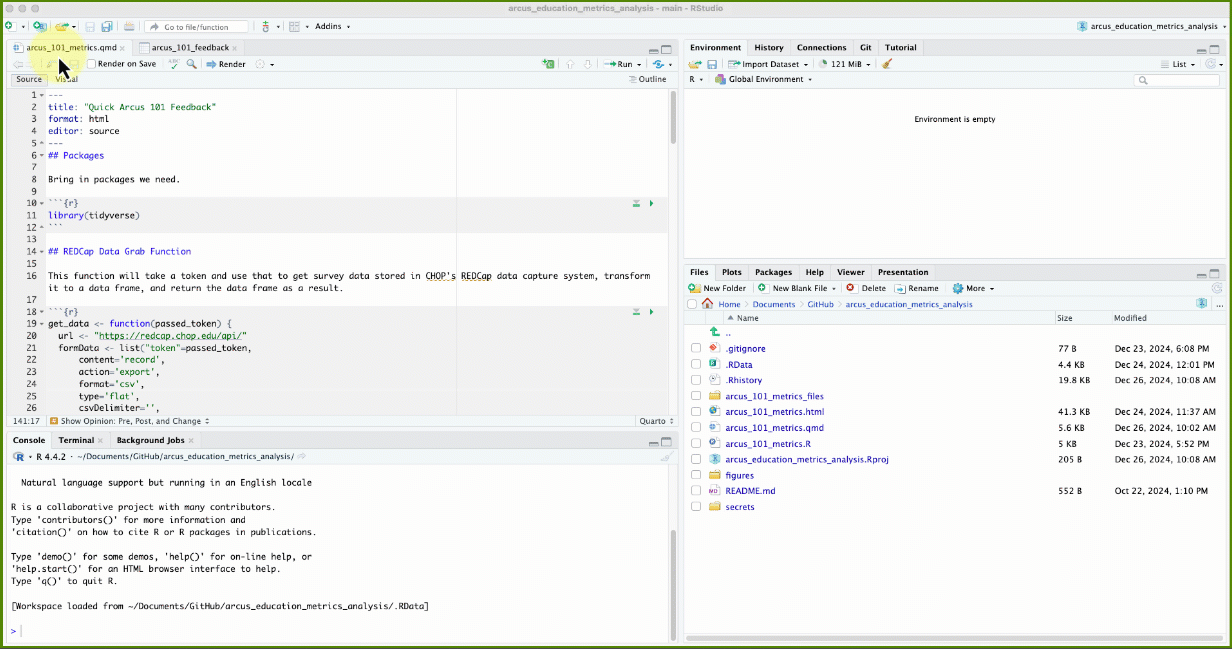Check the box next to README.md

point(696,491)
